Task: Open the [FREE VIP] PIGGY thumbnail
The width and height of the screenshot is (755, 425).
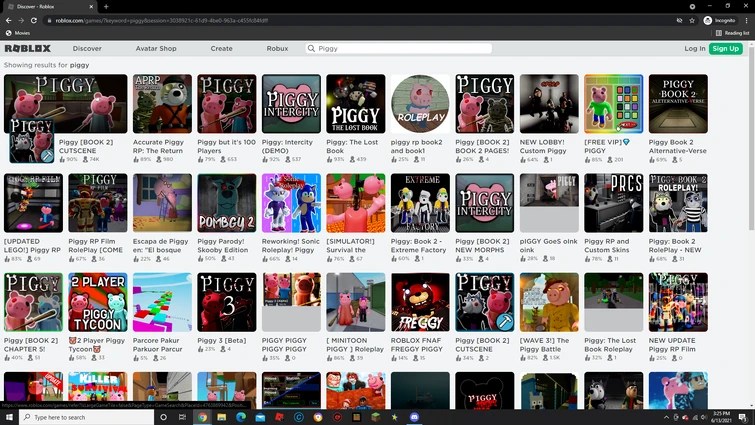Action: pyautogui.click(x=614, y=103)
